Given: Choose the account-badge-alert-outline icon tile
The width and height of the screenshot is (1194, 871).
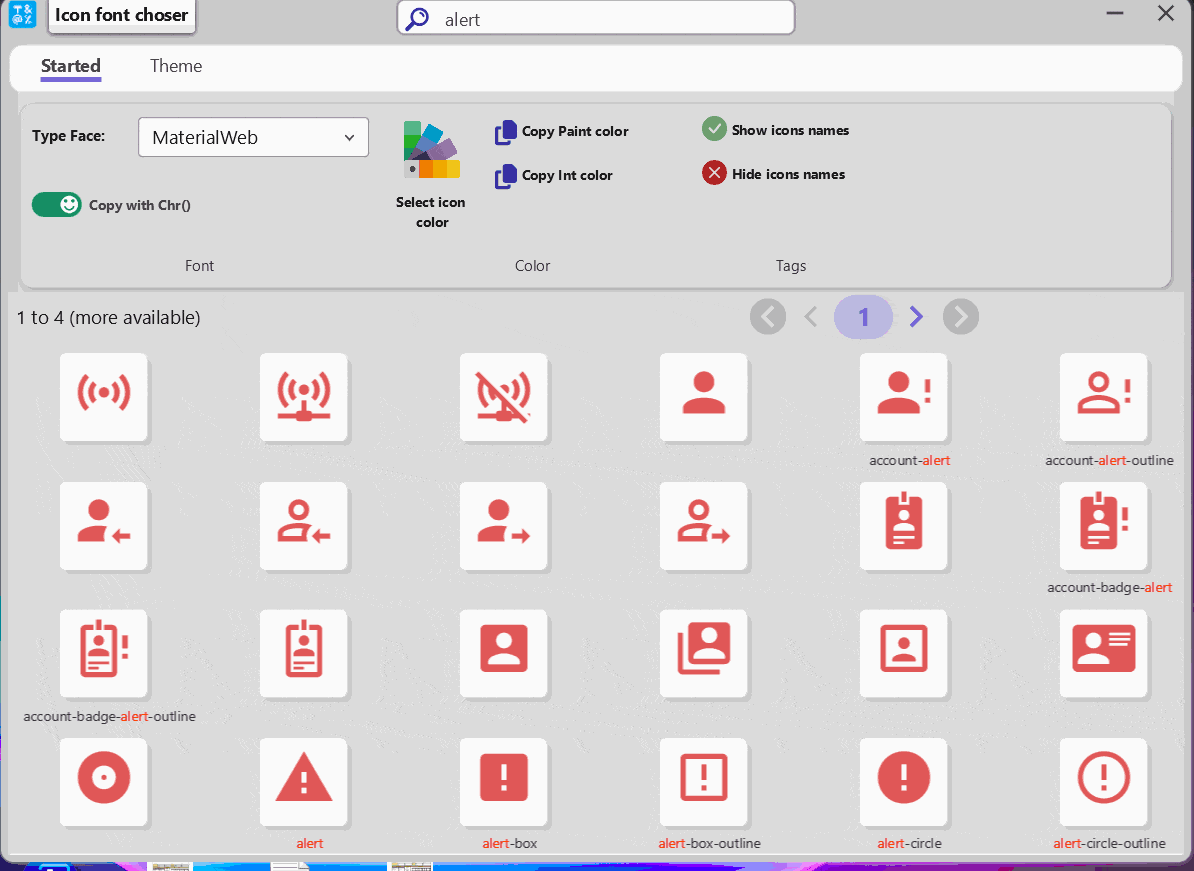Looking at the screenshot, I should 104,653.
